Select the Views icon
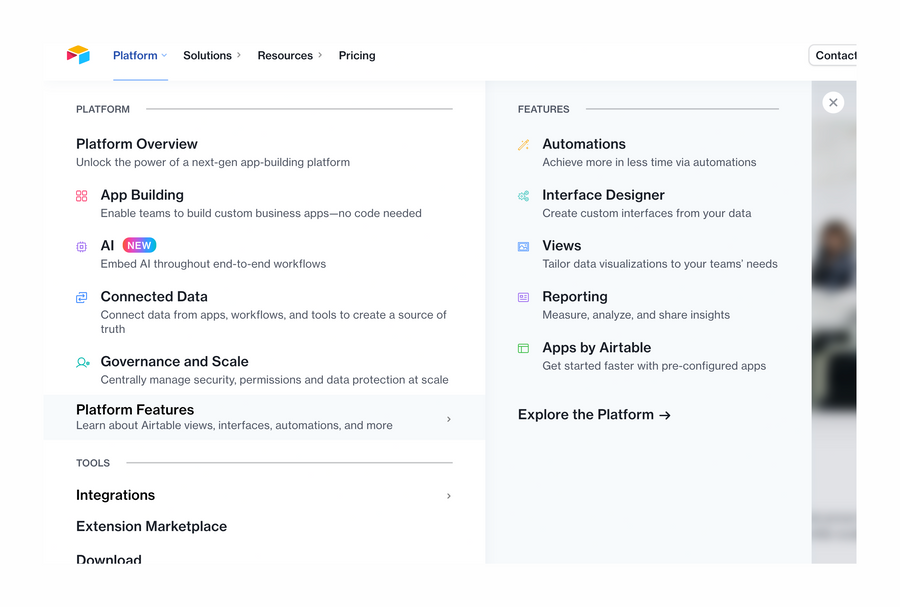Viewport: 900px width, 607px height. point(524,246)
